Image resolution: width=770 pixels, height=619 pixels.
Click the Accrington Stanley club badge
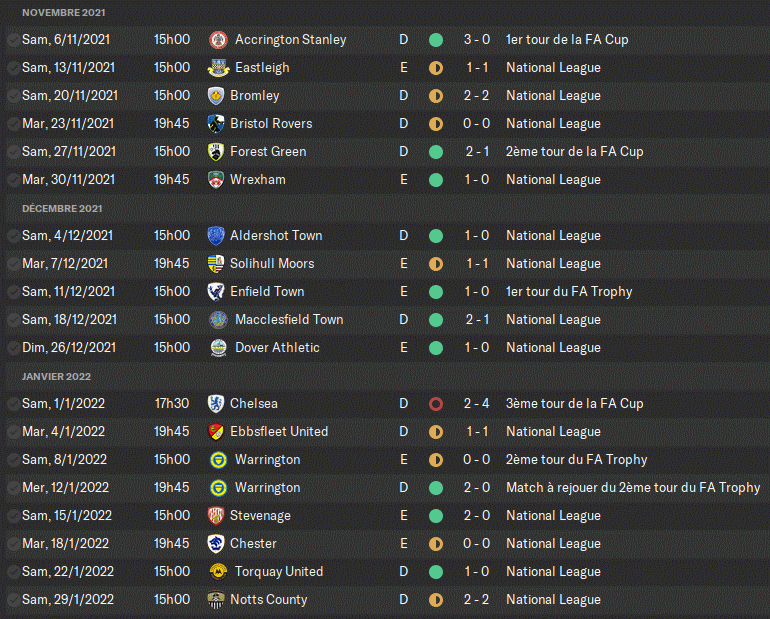pos(218,40)
